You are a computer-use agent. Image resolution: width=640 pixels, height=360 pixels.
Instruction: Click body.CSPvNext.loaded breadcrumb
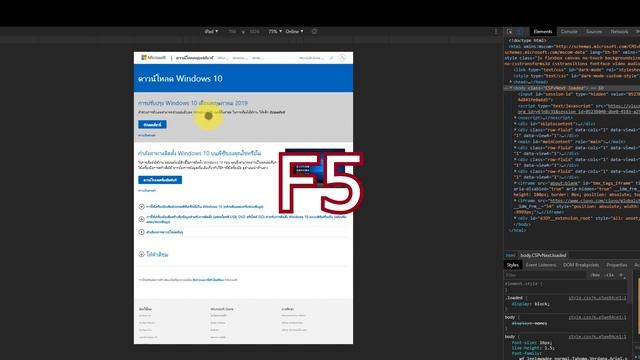coord(543,255)
